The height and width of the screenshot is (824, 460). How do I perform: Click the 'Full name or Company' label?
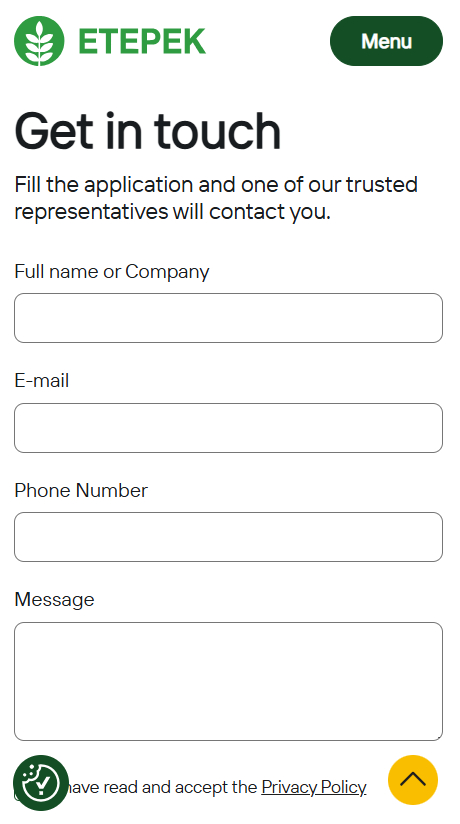click(111, 272)
